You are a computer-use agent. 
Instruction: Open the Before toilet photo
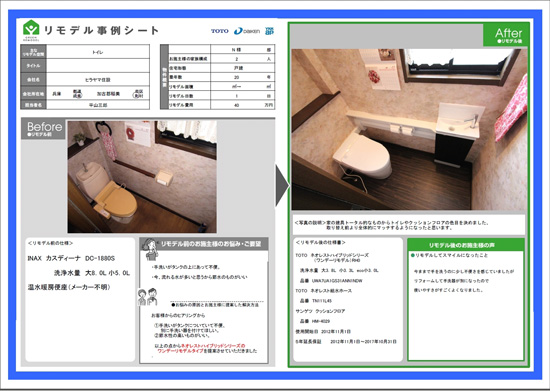(142, 177)
